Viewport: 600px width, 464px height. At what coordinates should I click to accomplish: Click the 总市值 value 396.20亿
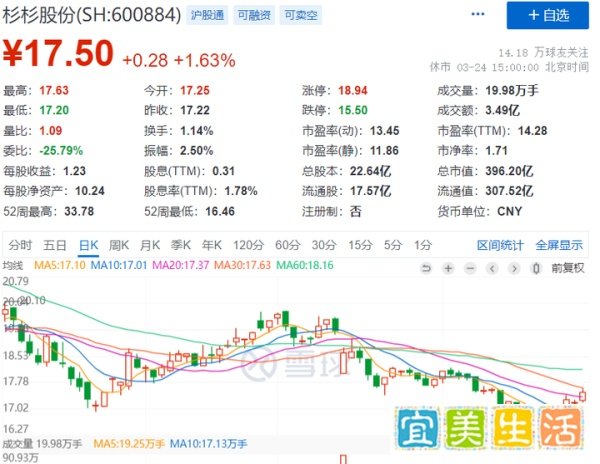[x=509, y=171]
